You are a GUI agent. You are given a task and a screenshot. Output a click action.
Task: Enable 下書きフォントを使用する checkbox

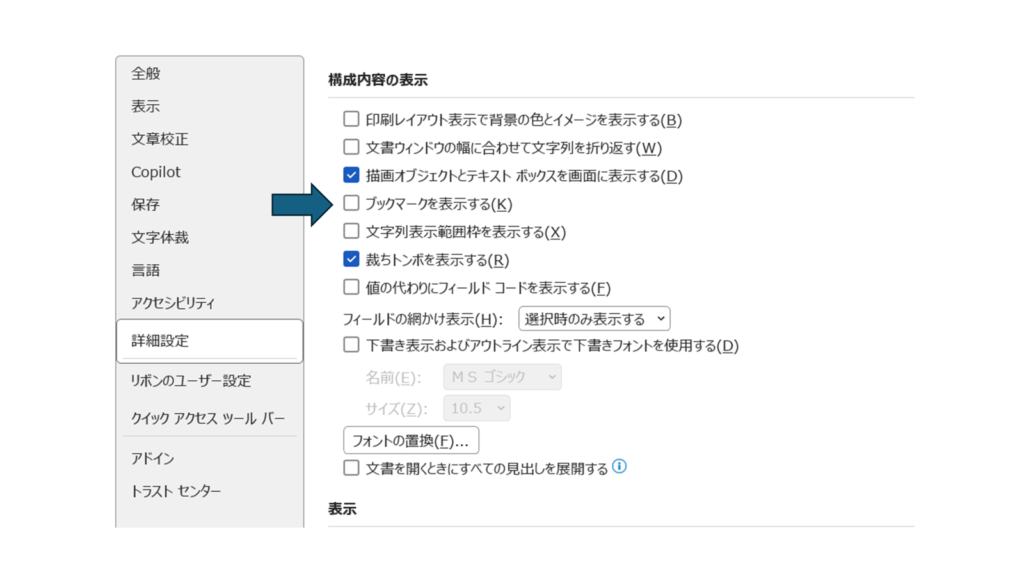click(x=351, y=346)
